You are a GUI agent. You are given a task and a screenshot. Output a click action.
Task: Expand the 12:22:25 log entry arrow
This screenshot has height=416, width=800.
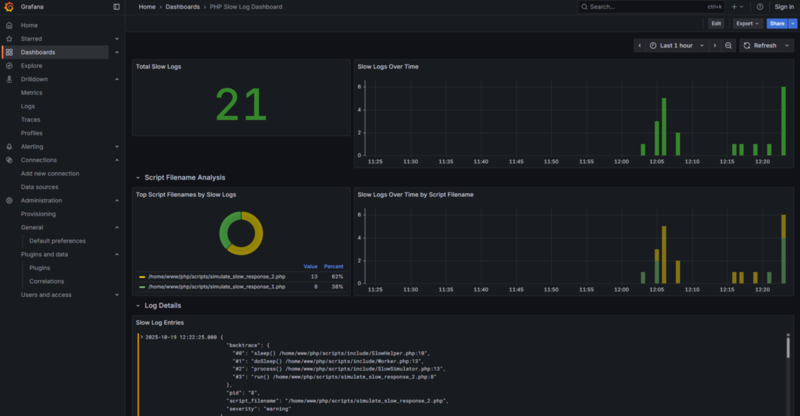[x=142, y=337]
